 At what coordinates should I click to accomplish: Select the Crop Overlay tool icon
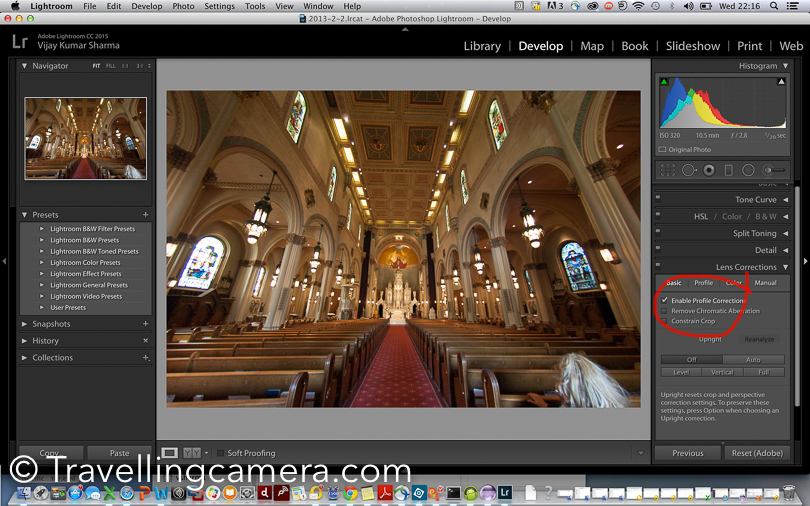(667, 170)
